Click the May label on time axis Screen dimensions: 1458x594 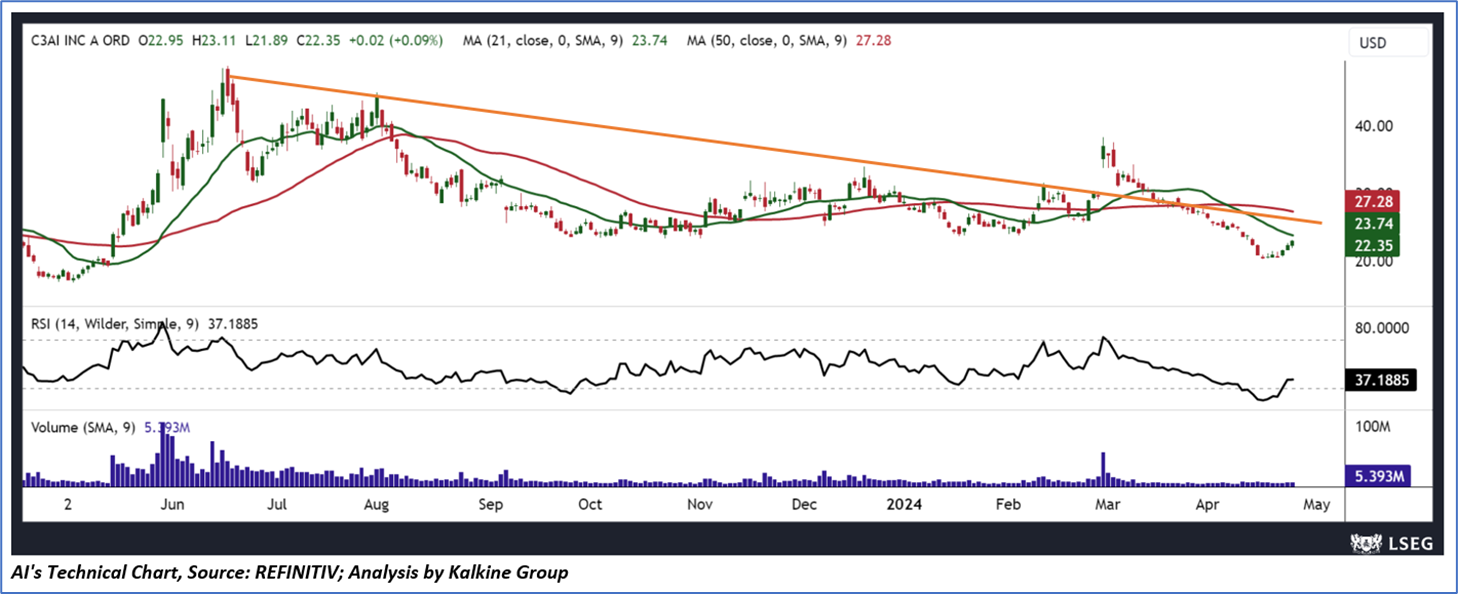coord(1316,504)
